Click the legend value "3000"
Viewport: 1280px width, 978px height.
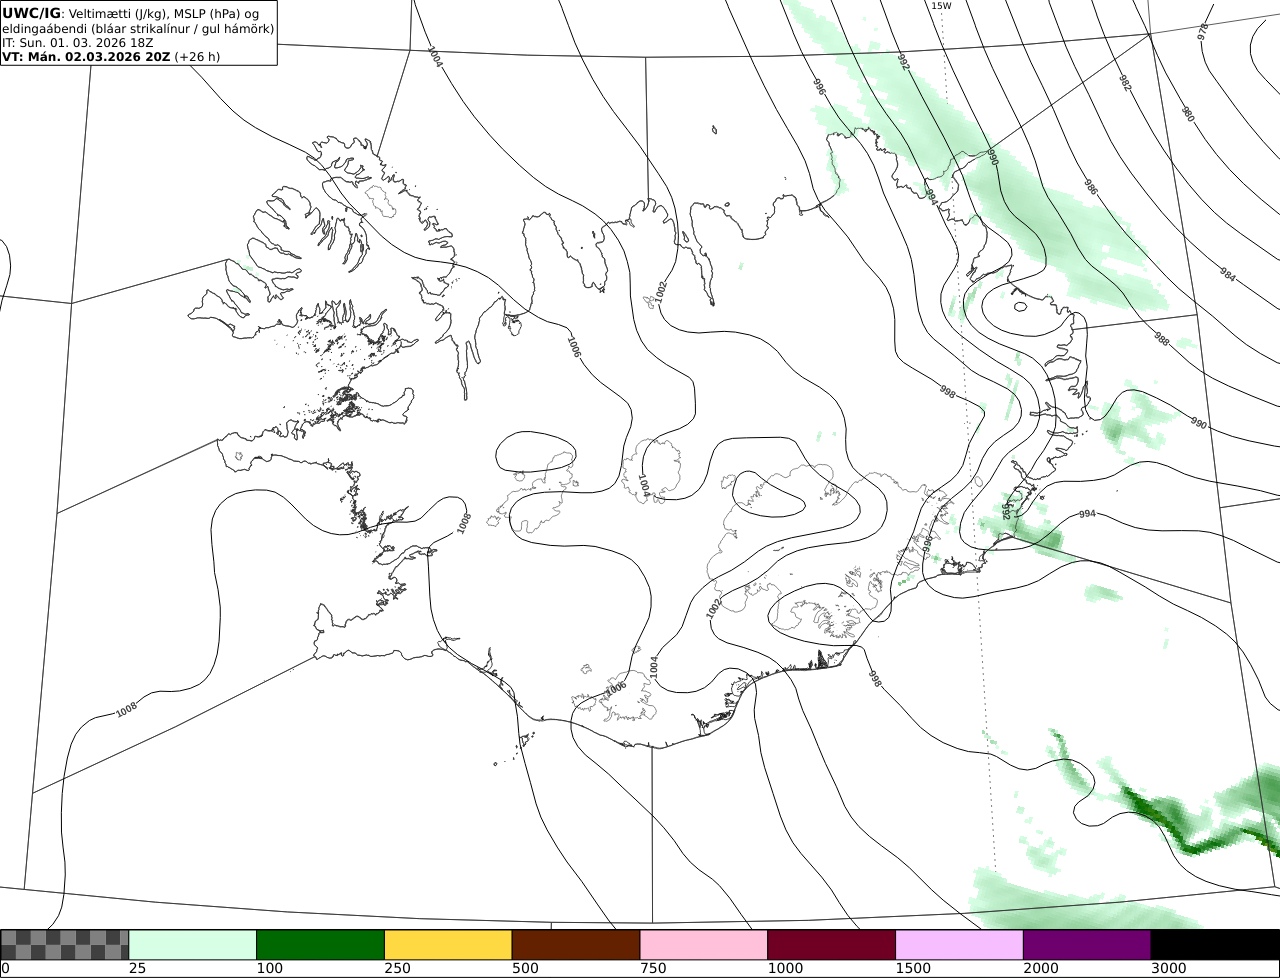click(1169, 968)
